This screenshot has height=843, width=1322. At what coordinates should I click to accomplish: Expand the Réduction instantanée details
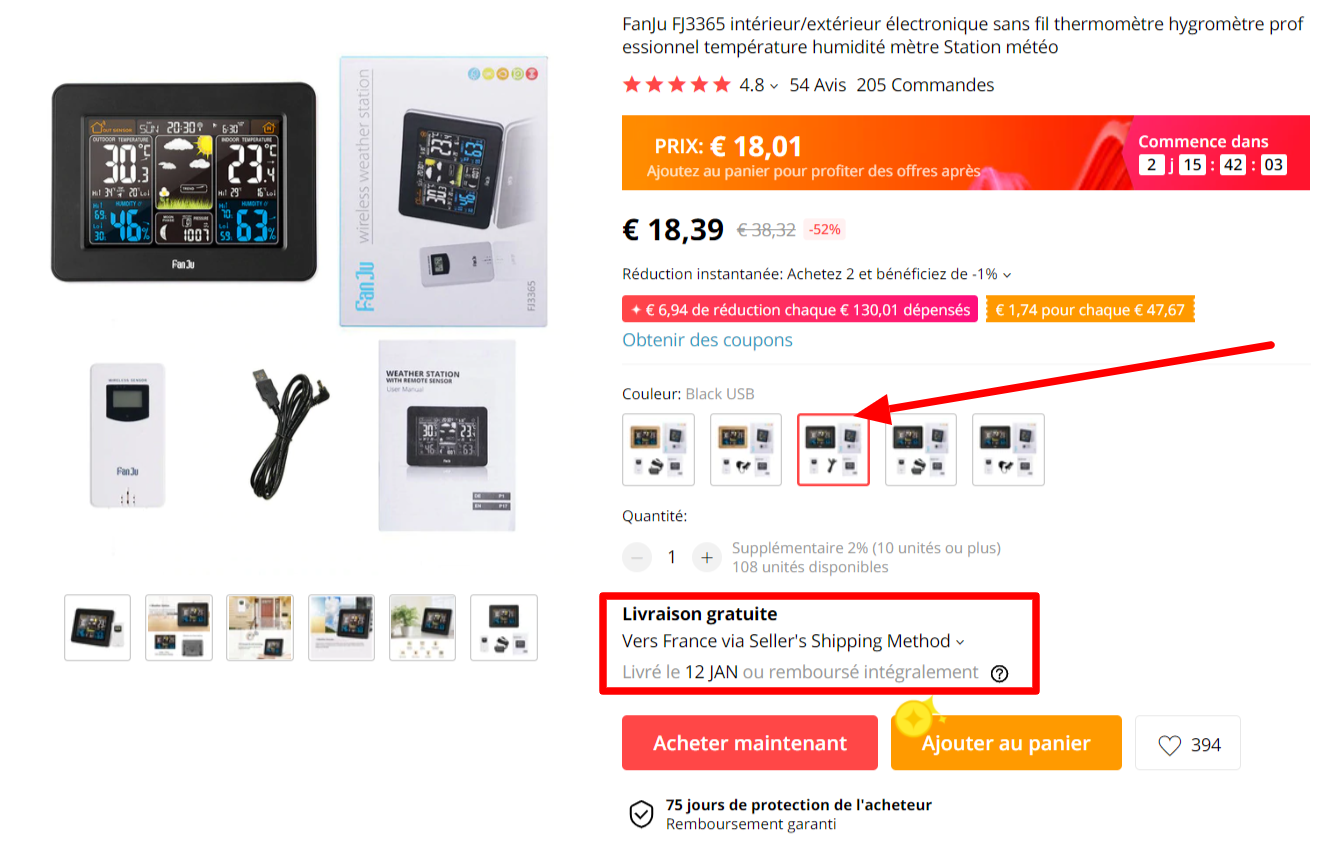click(x=1007, y=275)
